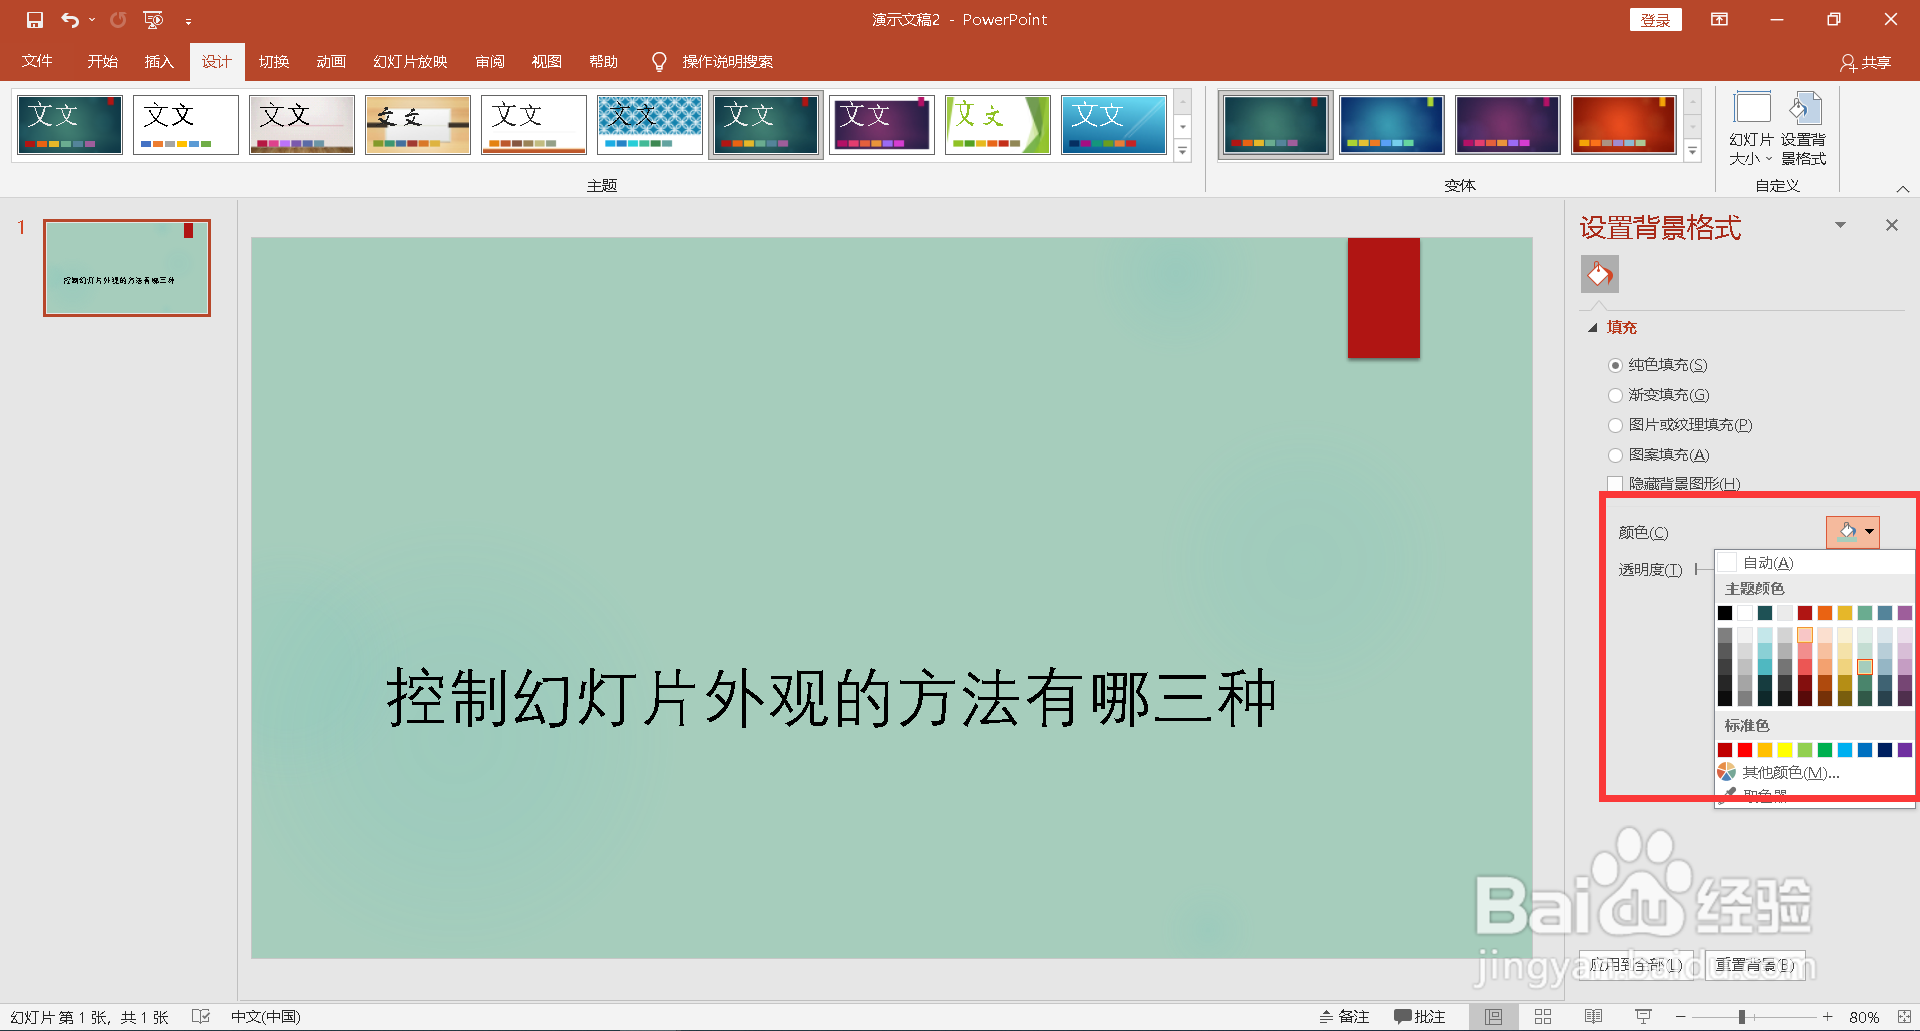Select the 图片或纹理填充 radio button

tap(1616, 424)
